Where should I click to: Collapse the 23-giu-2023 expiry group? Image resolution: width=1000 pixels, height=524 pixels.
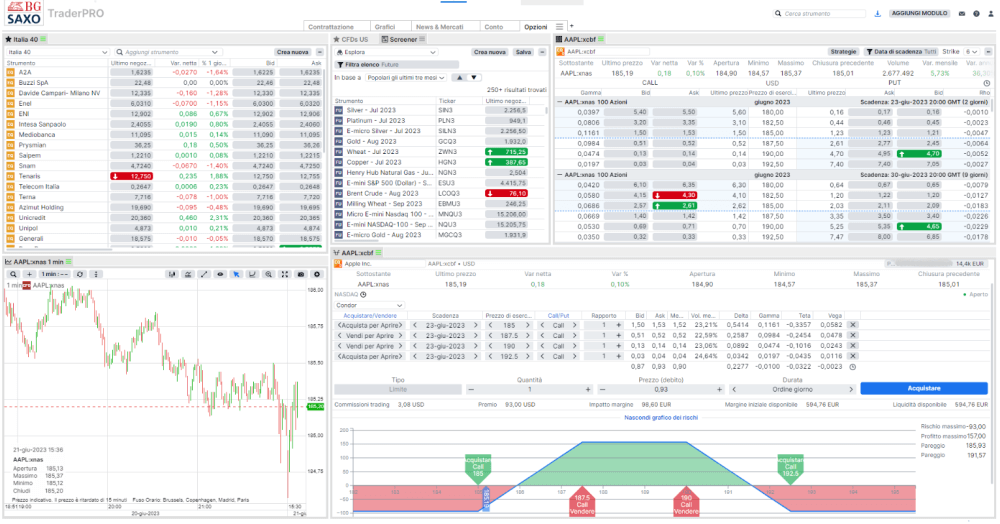(560, 102)
